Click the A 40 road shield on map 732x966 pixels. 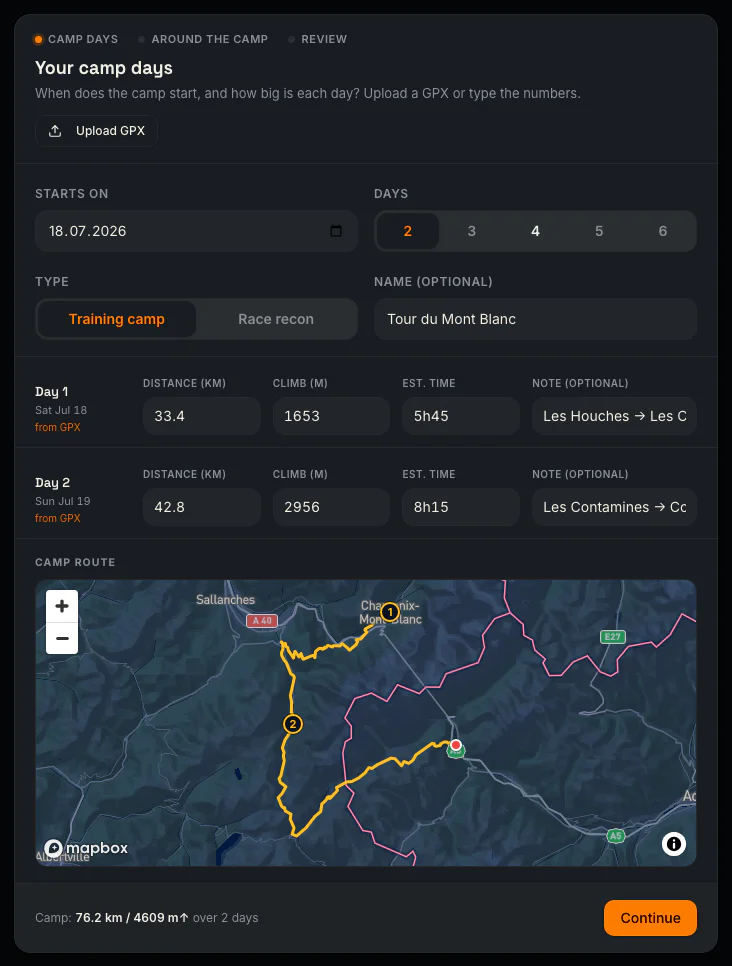pyautogui.click(x=262, y=621)
